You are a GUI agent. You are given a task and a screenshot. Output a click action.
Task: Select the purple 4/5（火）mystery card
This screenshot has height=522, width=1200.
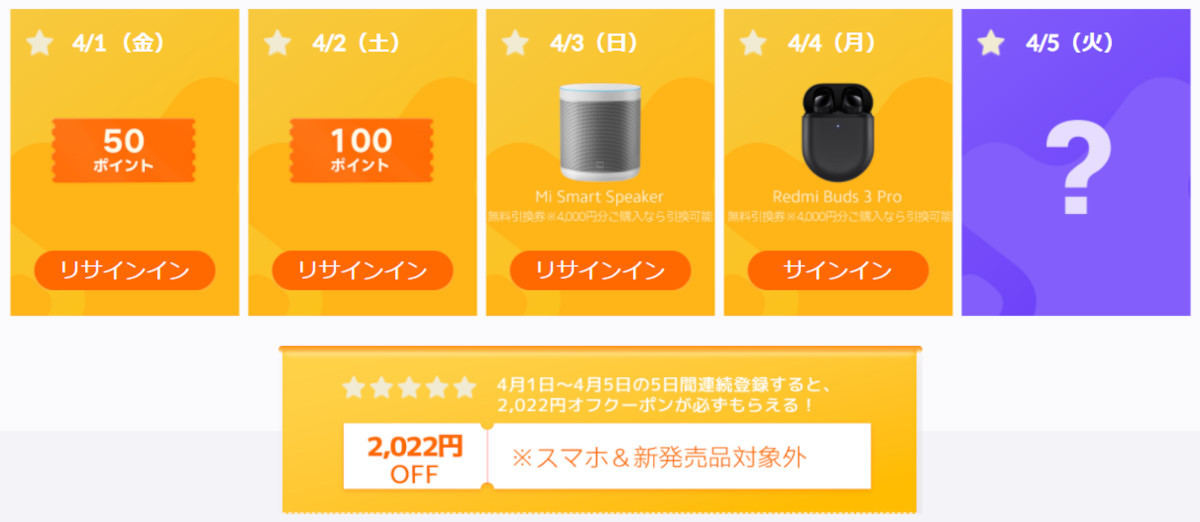[x=1080, y=162]
